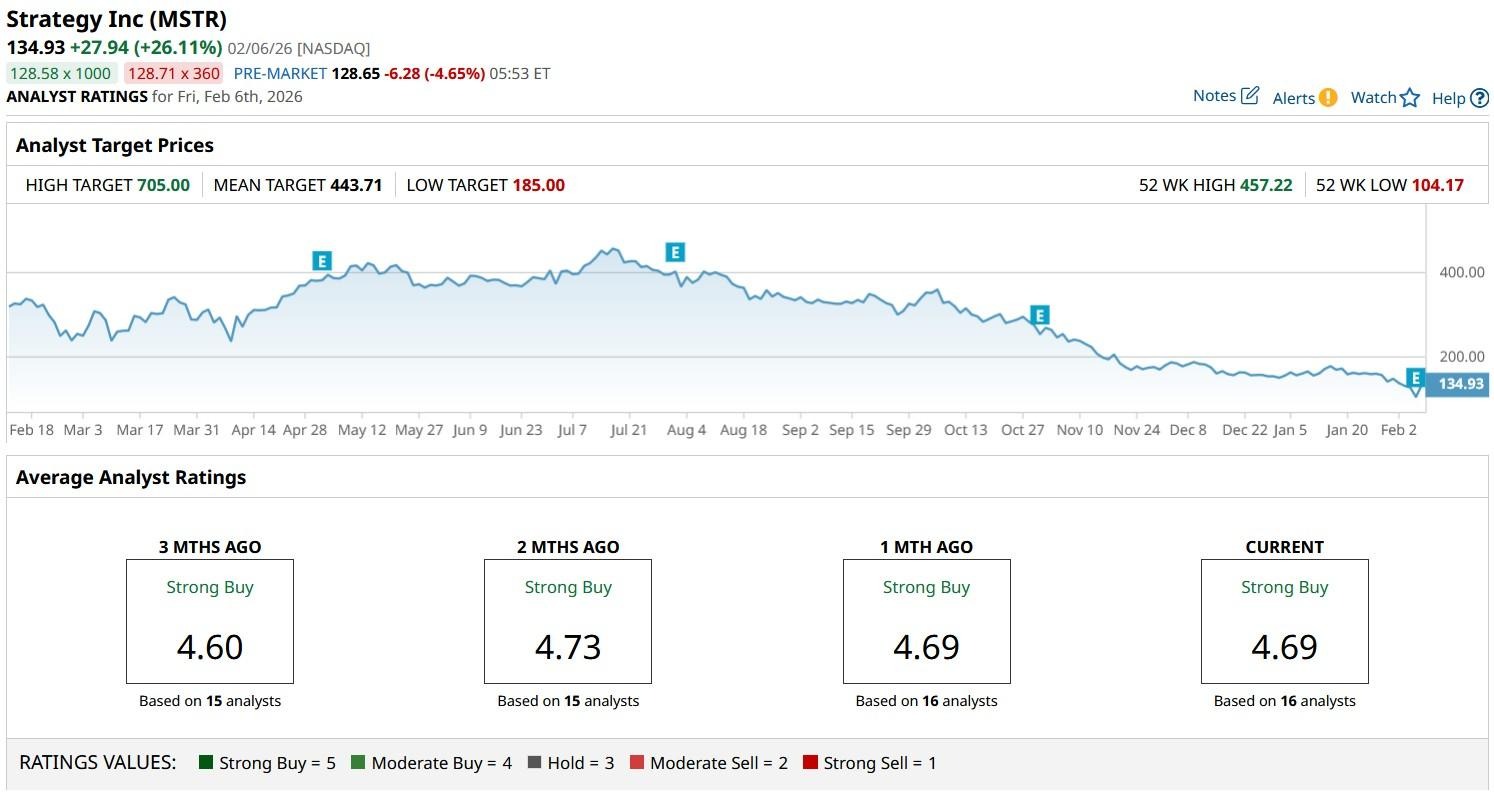The height and width of the screenshot is (795, 1494).
Task: Click the Average Analyst Ratings section heading
Action: pyautogui.click(x=131, y=477)
